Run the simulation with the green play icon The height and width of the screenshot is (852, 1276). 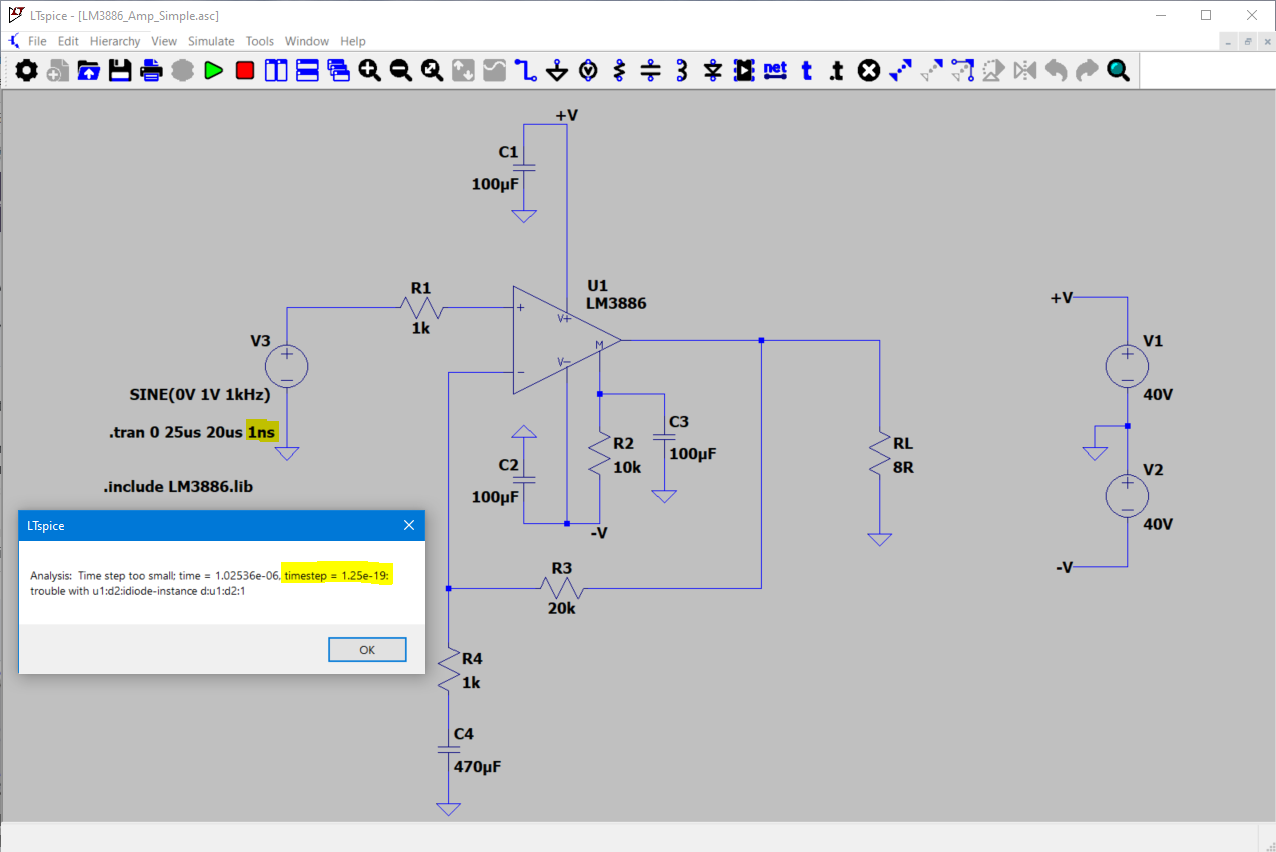click(213, 70)
